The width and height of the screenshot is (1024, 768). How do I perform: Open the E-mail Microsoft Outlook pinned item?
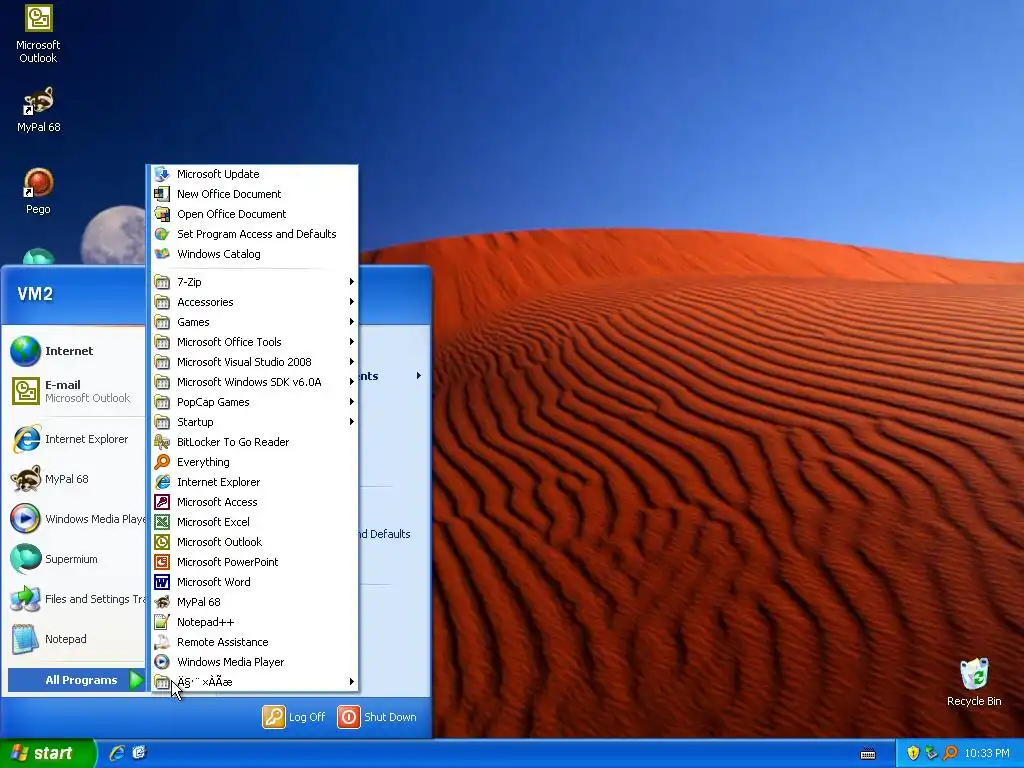76,391
